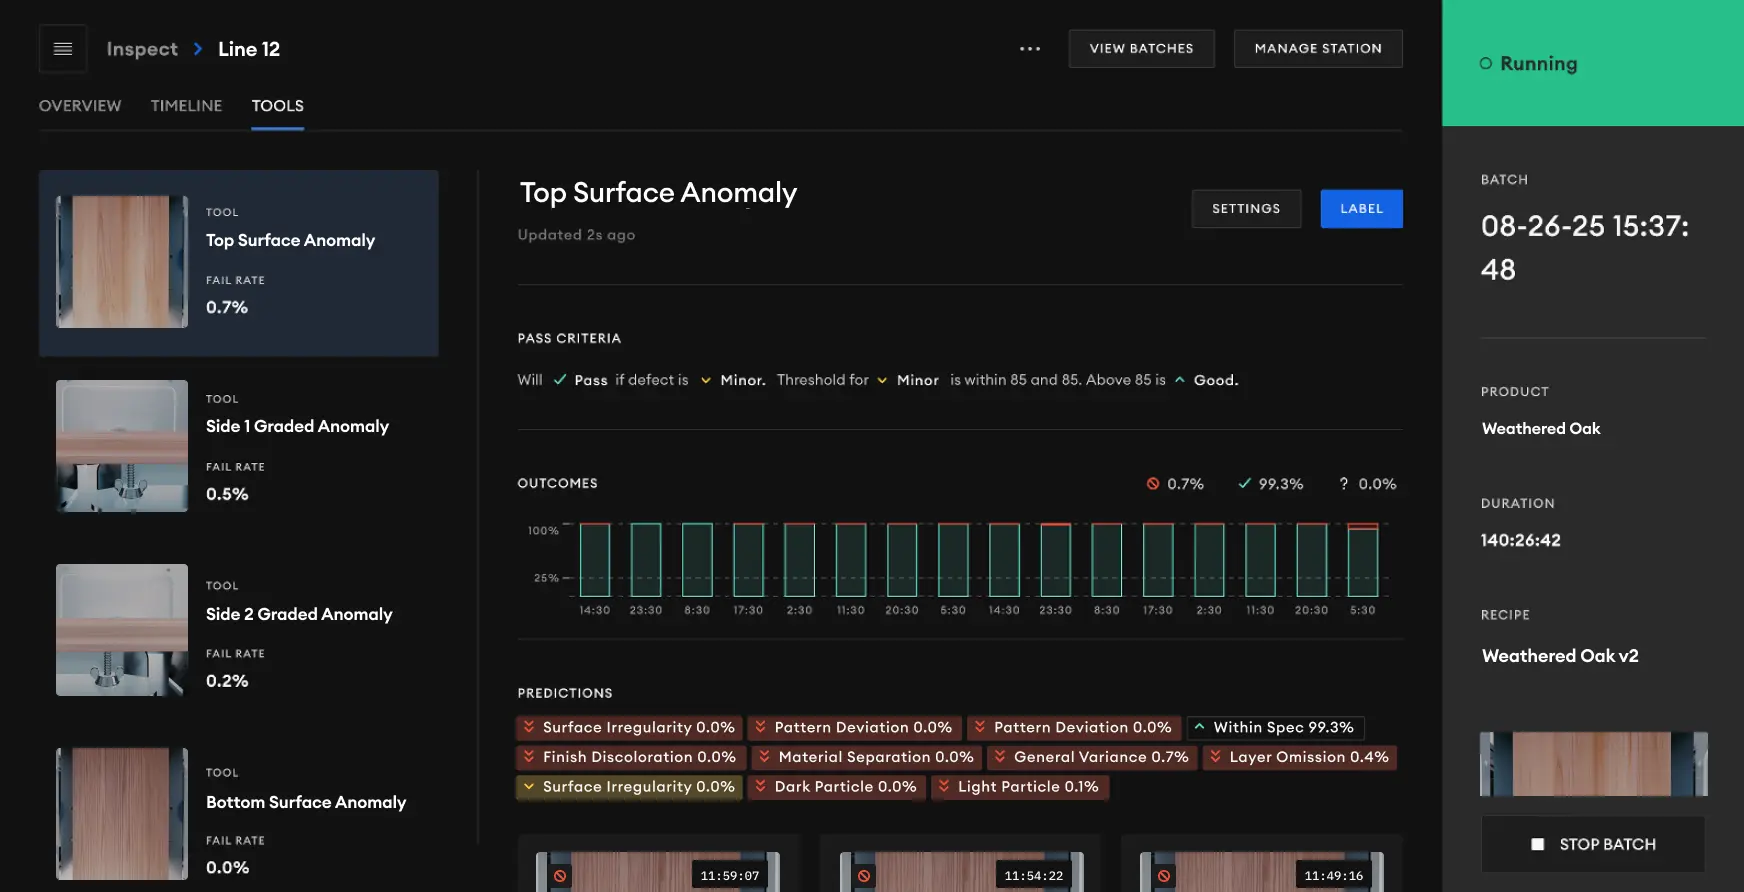Viewport: 1744px width, 892px height.
Task: Open the Pass outcome dropdown in criteria
Action: [x=581, y=380]
